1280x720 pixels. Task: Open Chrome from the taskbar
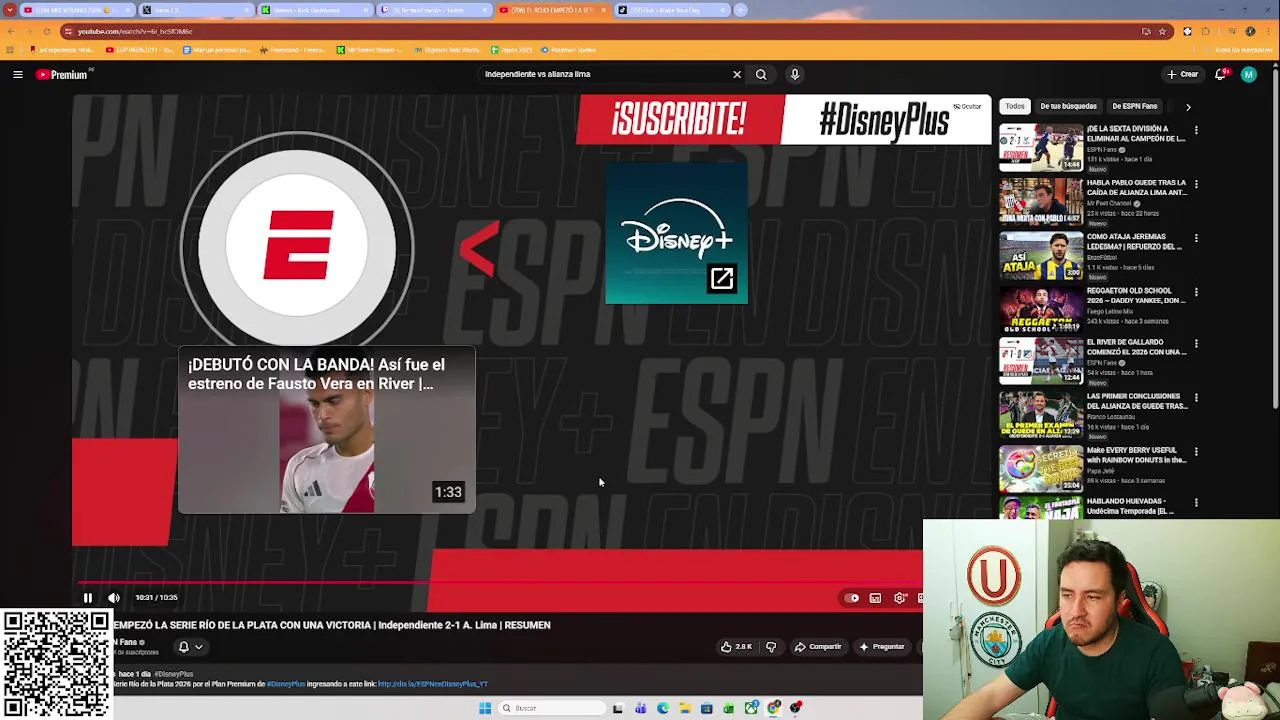[773, 708]
